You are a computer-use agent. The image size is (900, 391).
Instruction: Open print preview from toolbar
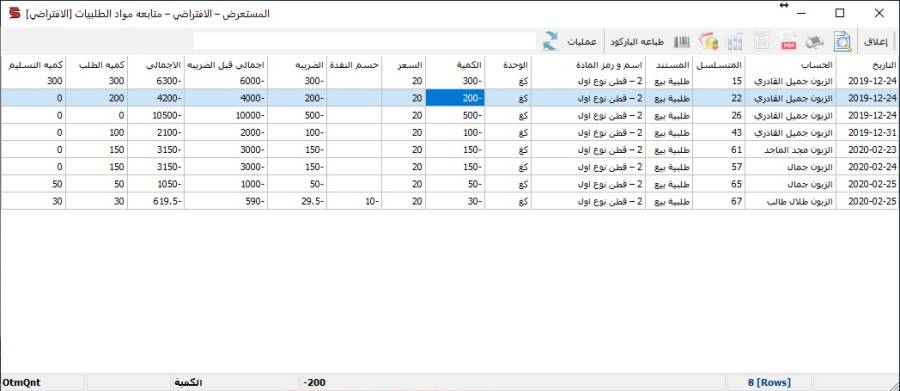tap(843, 41)
